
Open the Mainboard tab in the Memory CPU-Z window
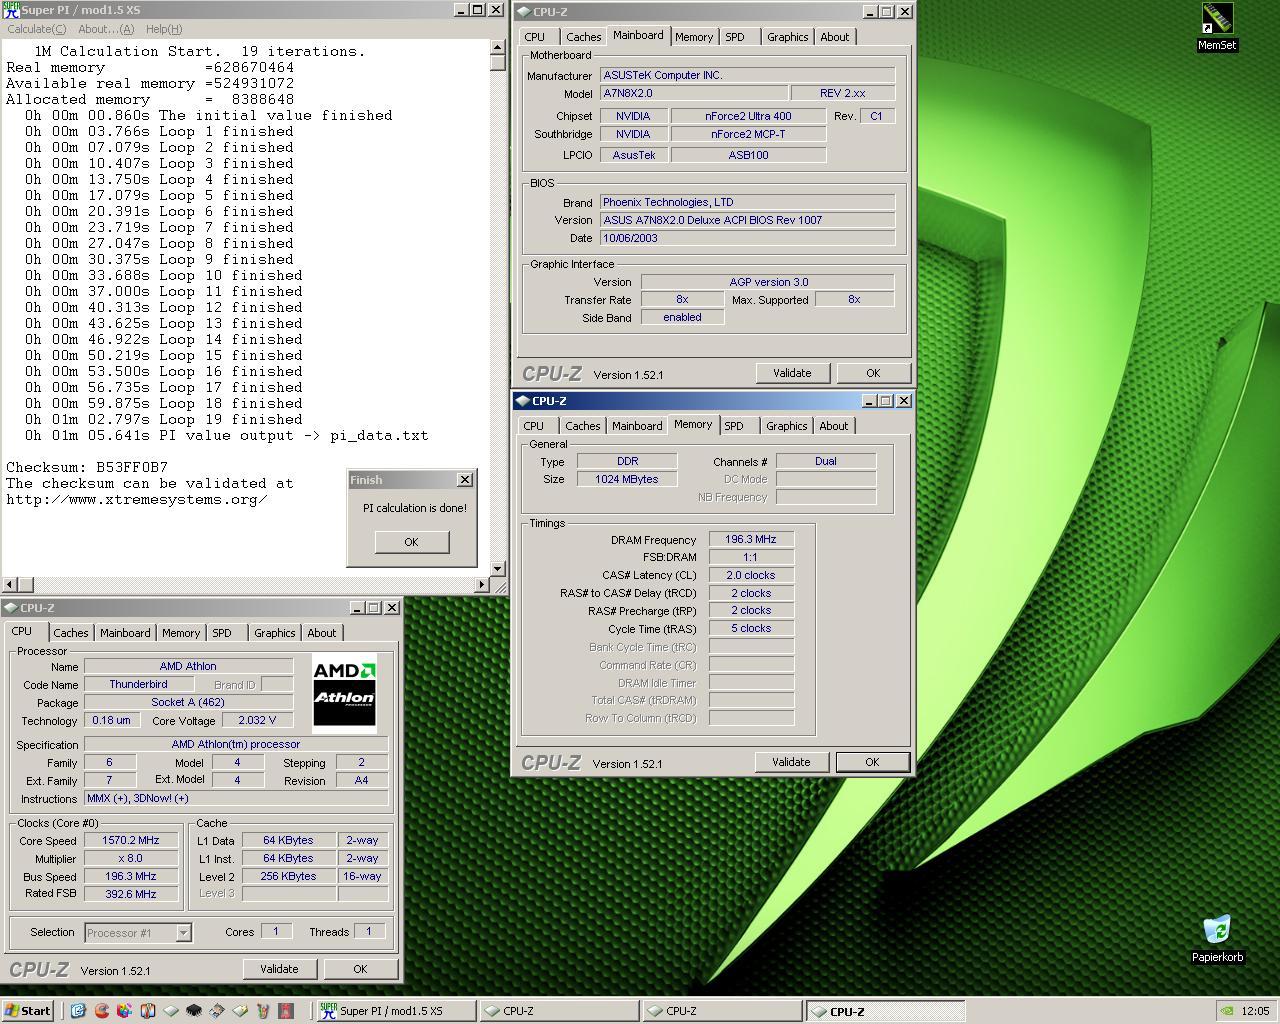(x=637, y=426)
